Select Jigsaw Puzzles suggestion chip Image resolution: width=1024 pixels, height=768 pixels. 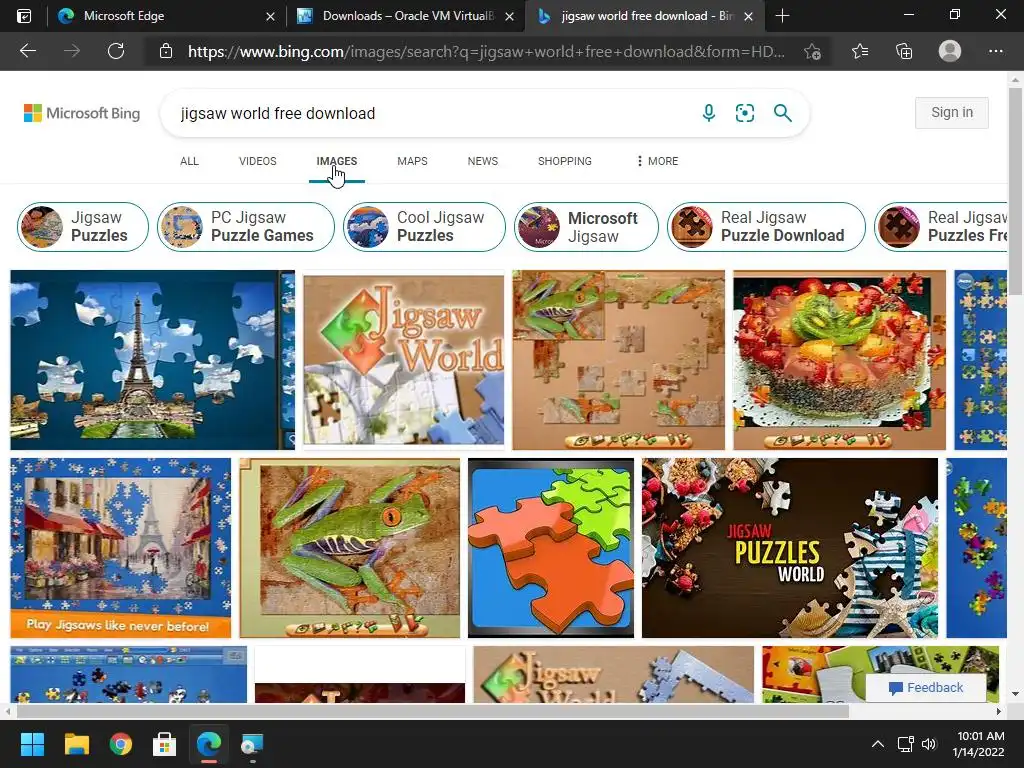[83, 227]
